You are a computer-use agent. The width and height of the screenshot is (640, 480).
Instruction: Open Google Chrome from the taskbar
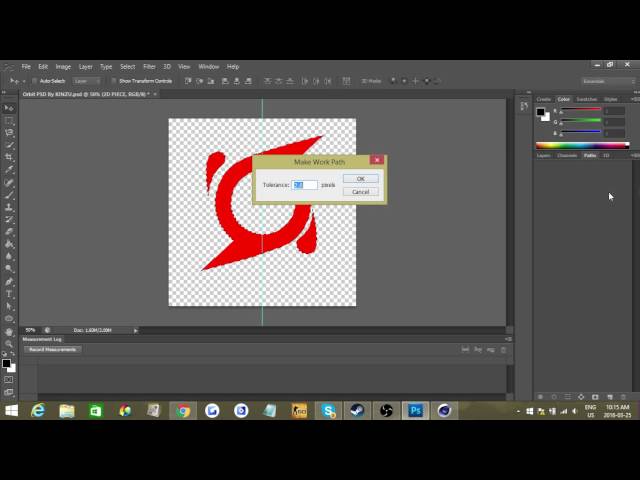point(183,410)
